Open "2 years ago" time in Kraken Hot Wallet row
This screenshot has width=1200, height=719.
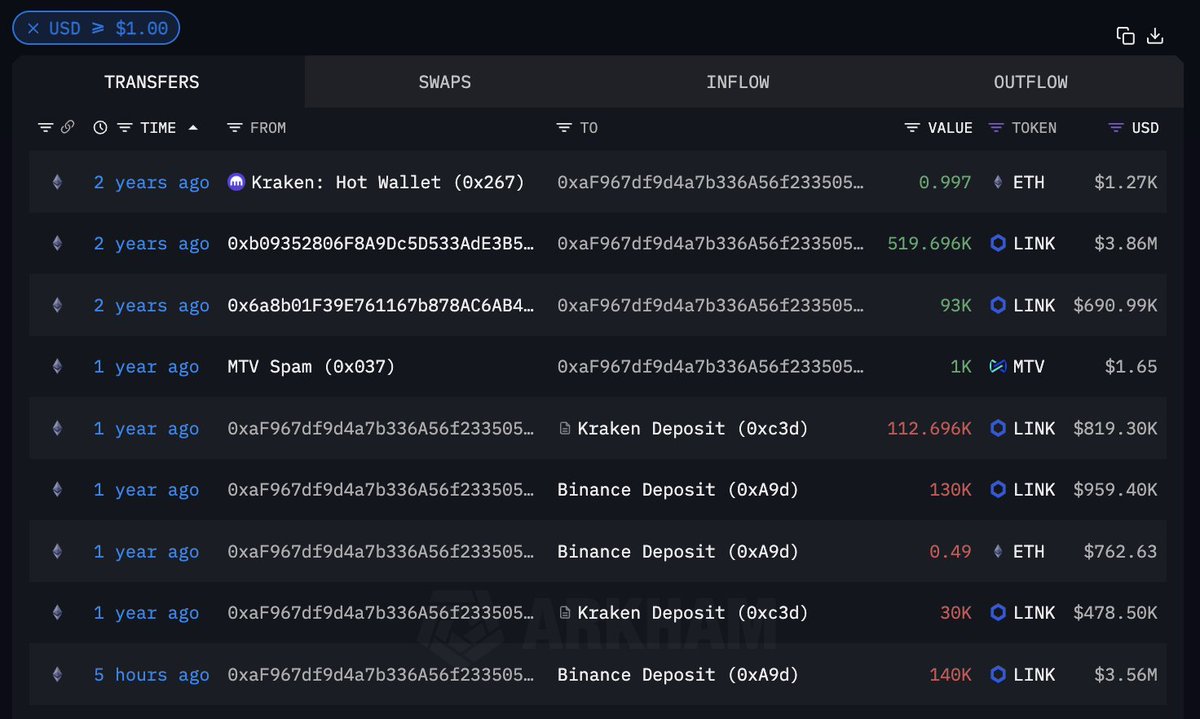click(152, 182)
